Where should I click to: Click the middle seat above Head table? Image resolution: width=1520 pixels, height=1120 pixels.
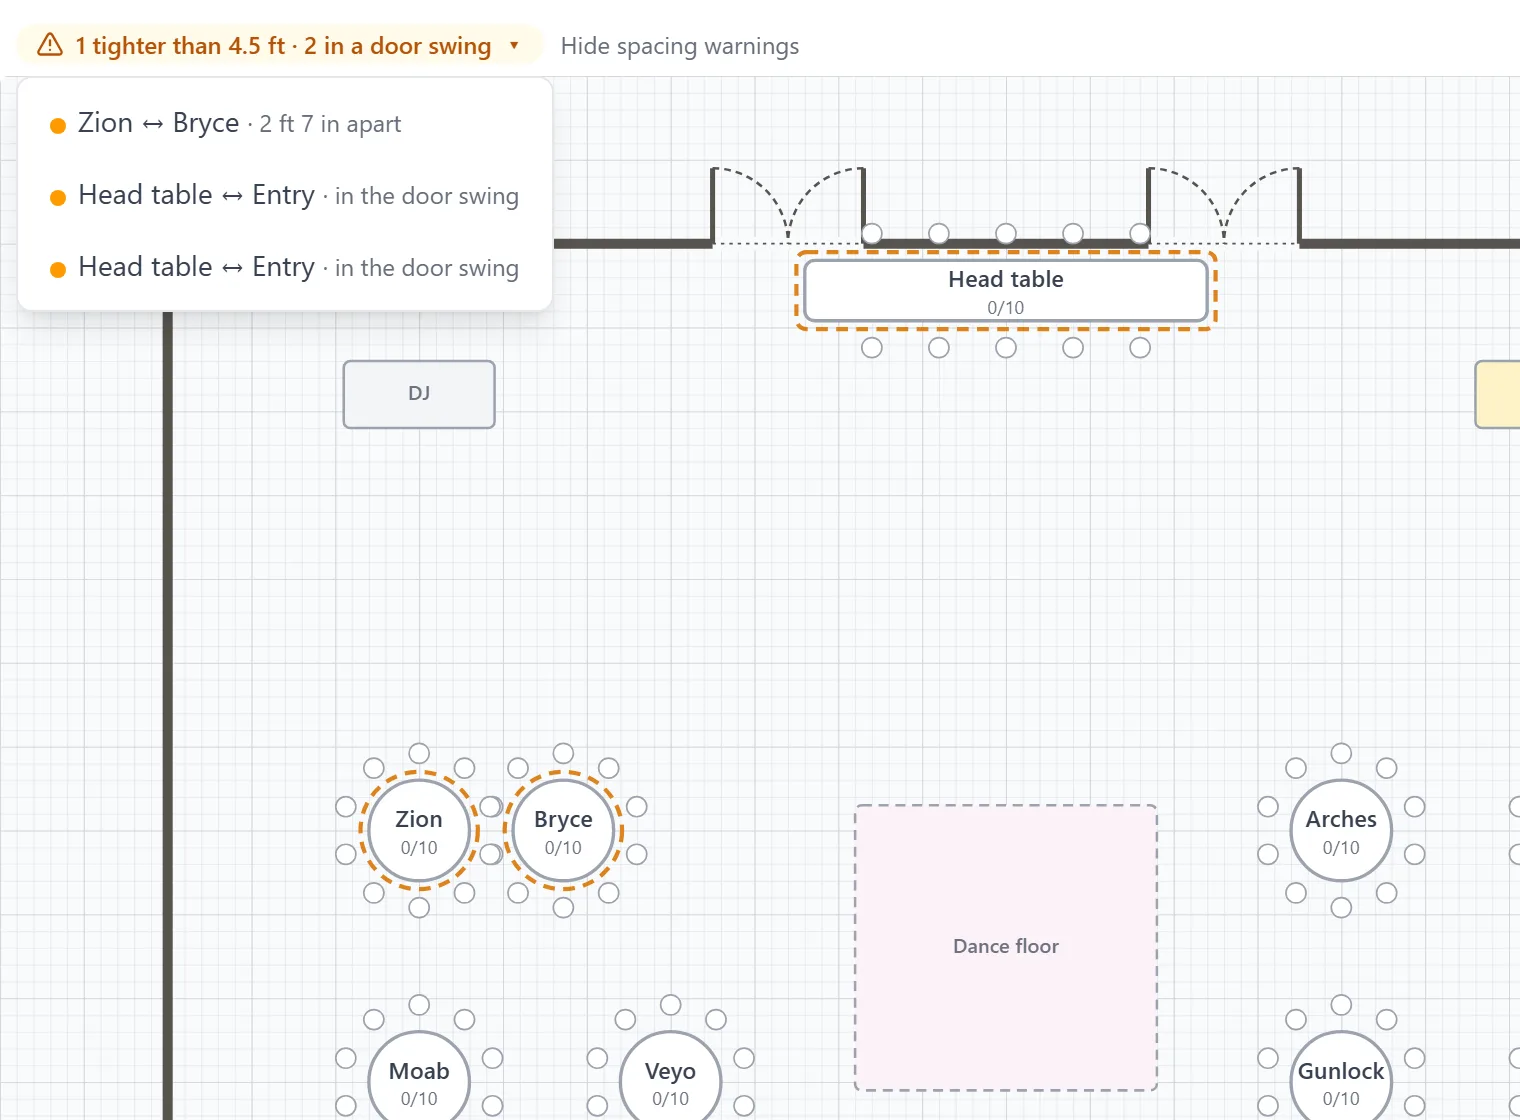pos(1006,233)
